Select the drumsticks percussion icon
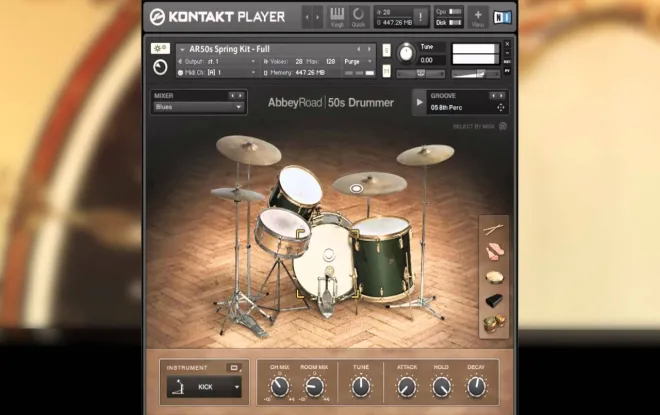660x415 pixels. [x=493, y=229]
